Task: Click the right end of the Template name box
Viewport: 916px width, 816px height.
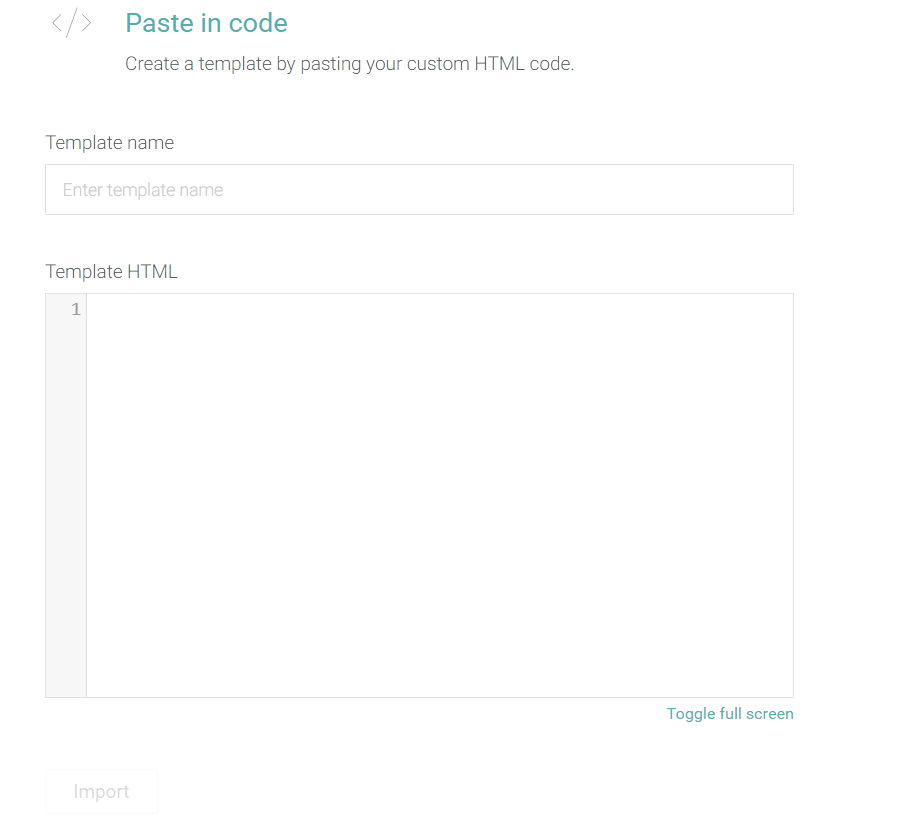Action: coord(759,189)
